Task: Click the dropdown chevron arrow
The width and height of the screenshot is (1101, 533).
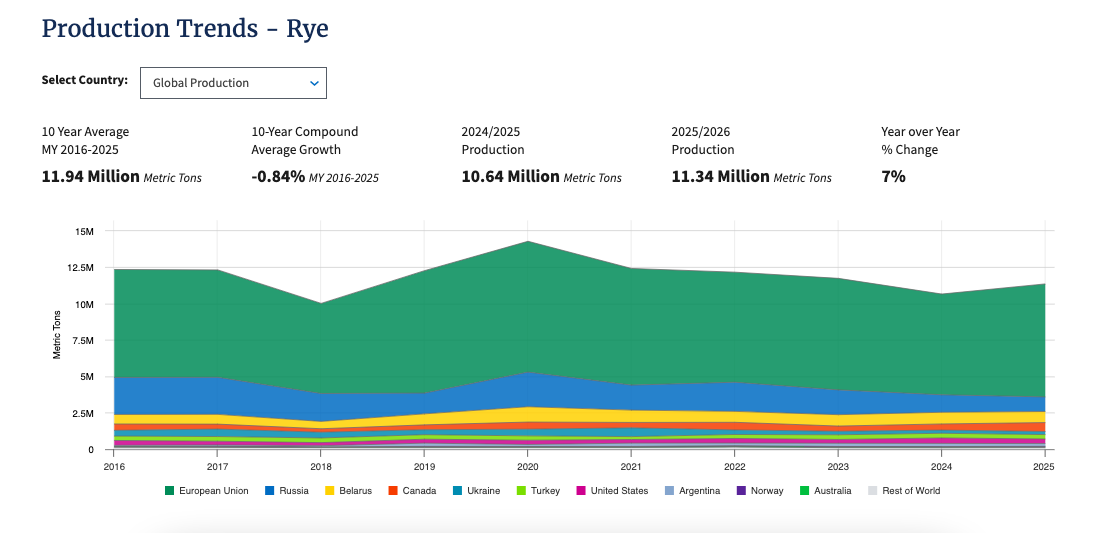Action: pyautogui.click(x=315, y=84)
